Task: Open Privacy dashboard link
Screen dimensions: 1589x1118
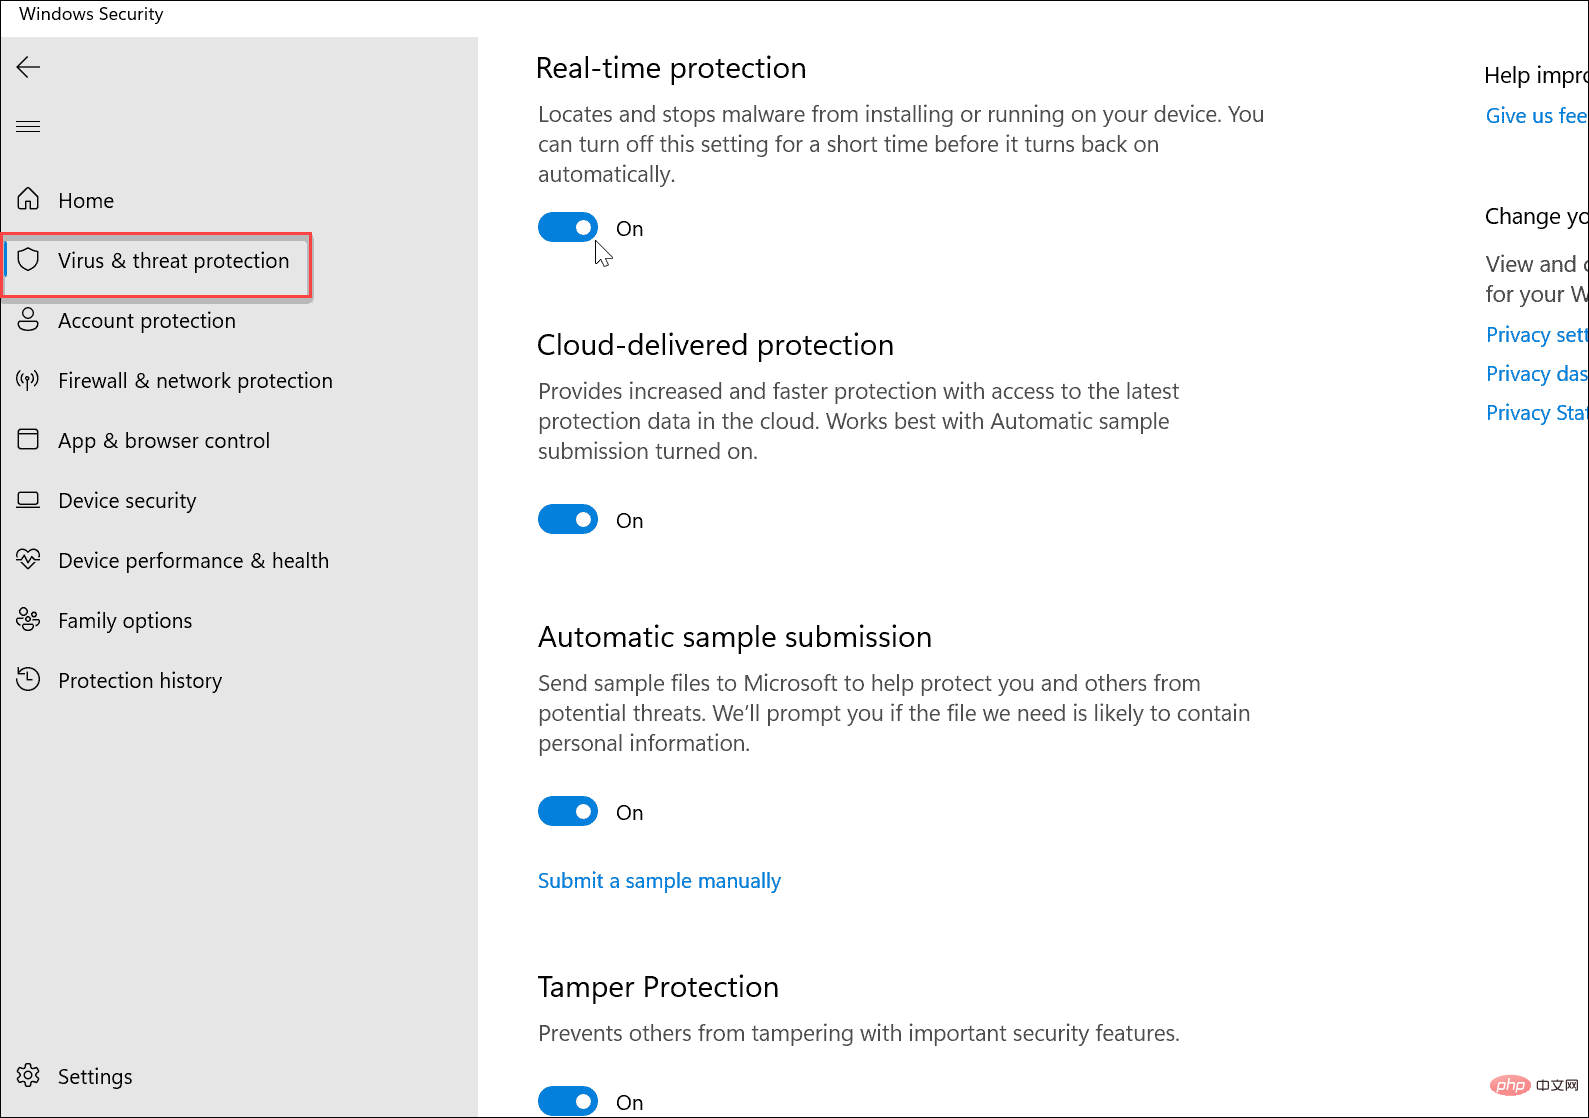Action: pos(1536,374)
